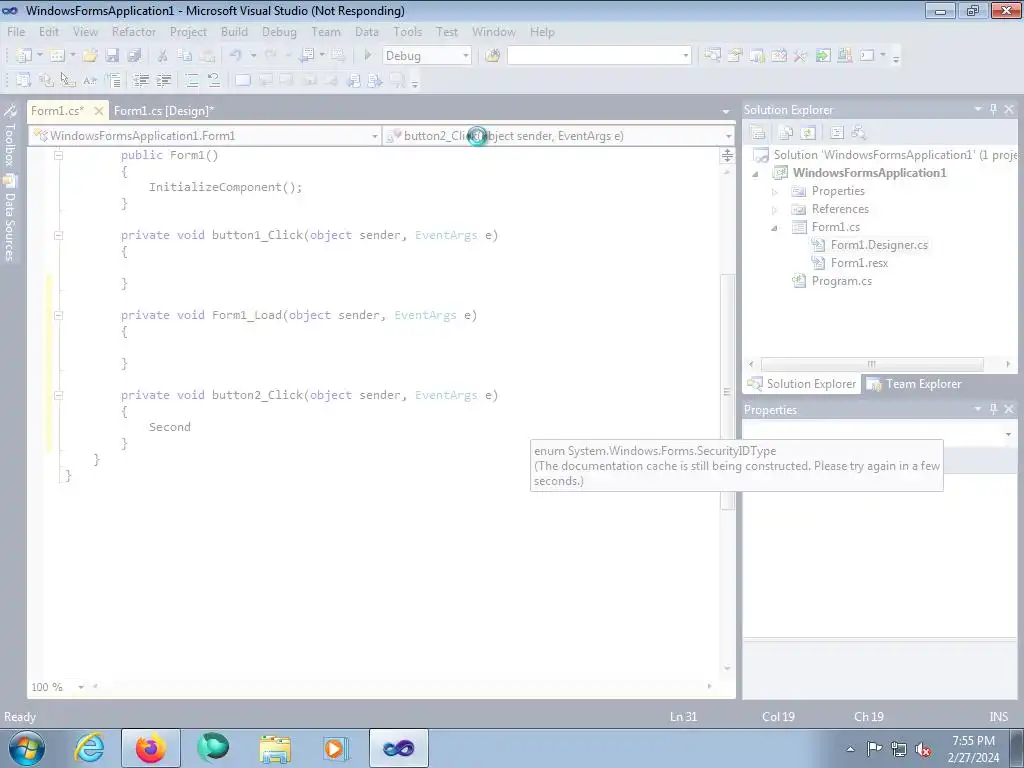Click the Copy icon in the toolbar
This screenshot has width=1024, height=768.
(185, 56)
